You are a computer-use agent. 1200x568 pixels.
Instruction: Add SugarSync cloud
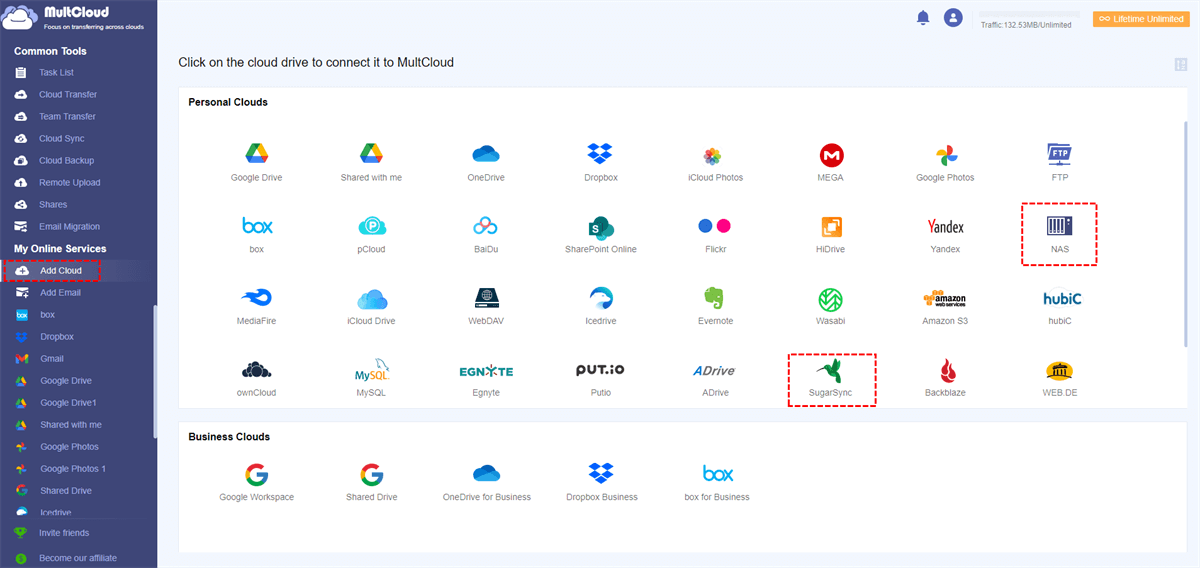pyautogui.click(x=831, y=370)
